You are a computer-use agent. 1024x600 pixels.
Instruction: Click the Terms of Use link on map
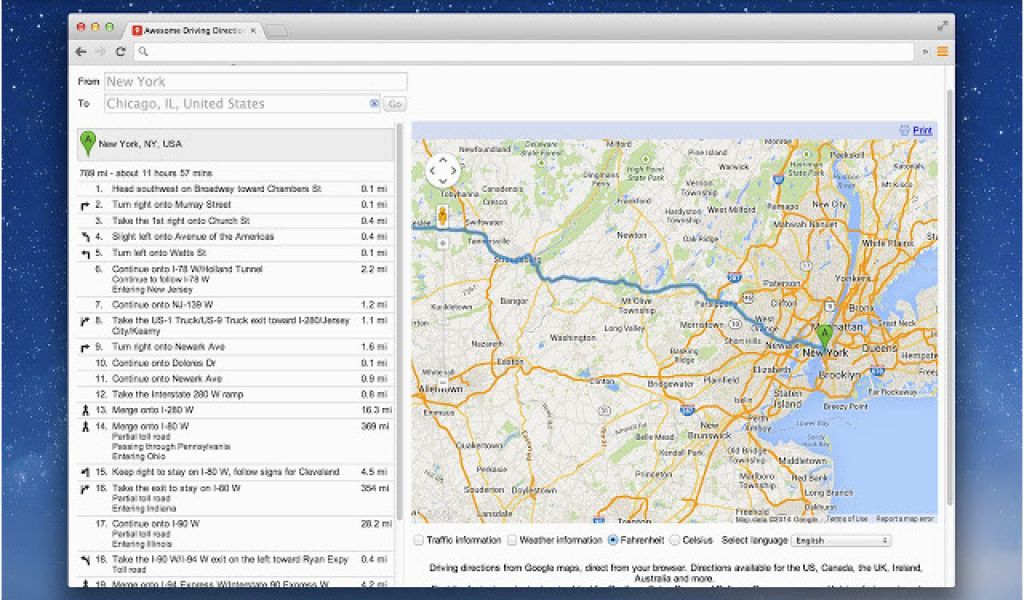[847, 519]
